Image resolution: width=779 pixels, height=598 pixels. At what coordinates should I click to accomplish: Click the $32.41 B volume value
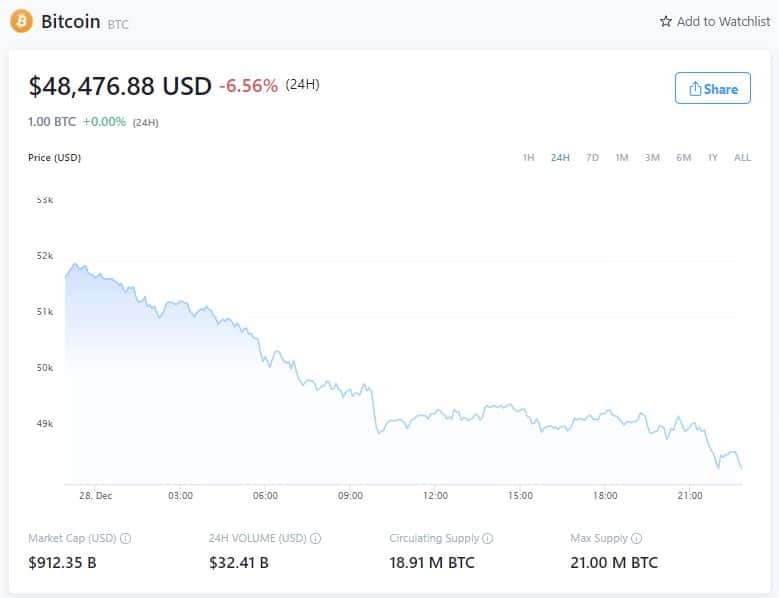pyautogui.click(x=238, y=563)
